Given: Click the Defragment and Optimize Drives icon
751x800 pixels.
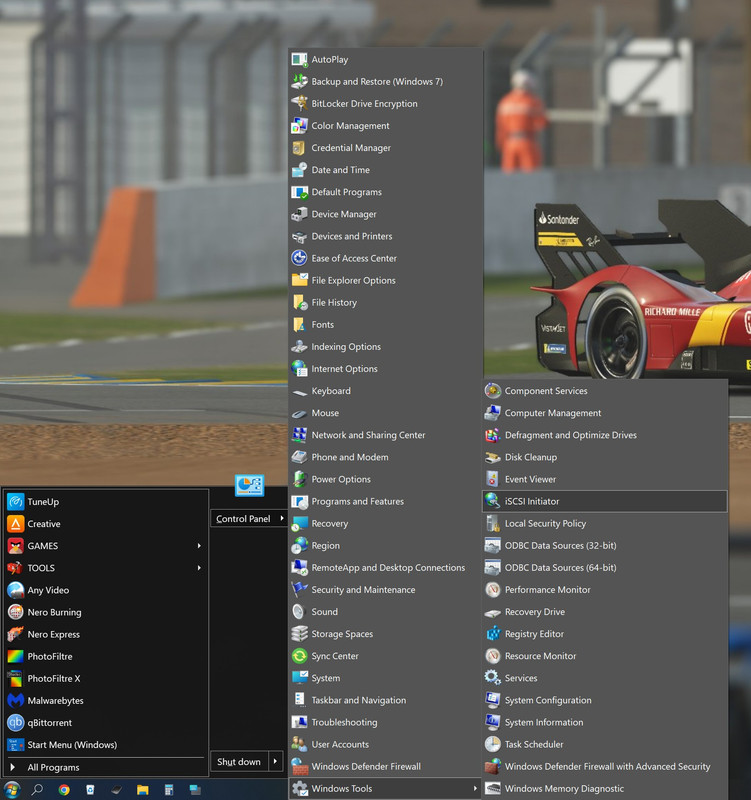Looking at the screenshot, I should click(x=493, y=435).
